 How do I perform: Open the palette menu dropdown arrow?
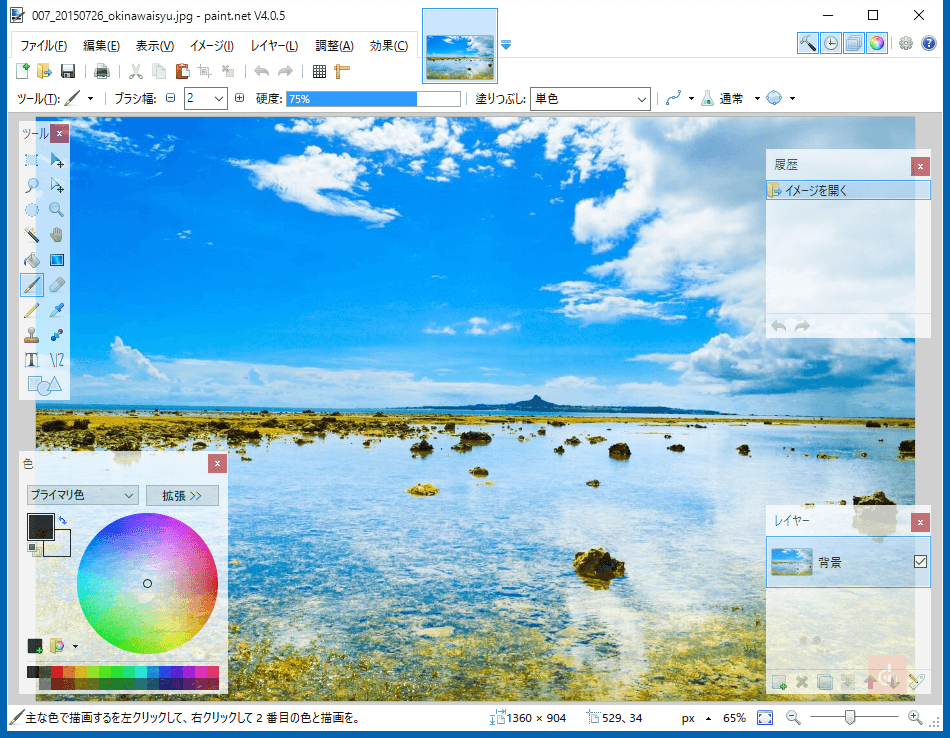75,647
